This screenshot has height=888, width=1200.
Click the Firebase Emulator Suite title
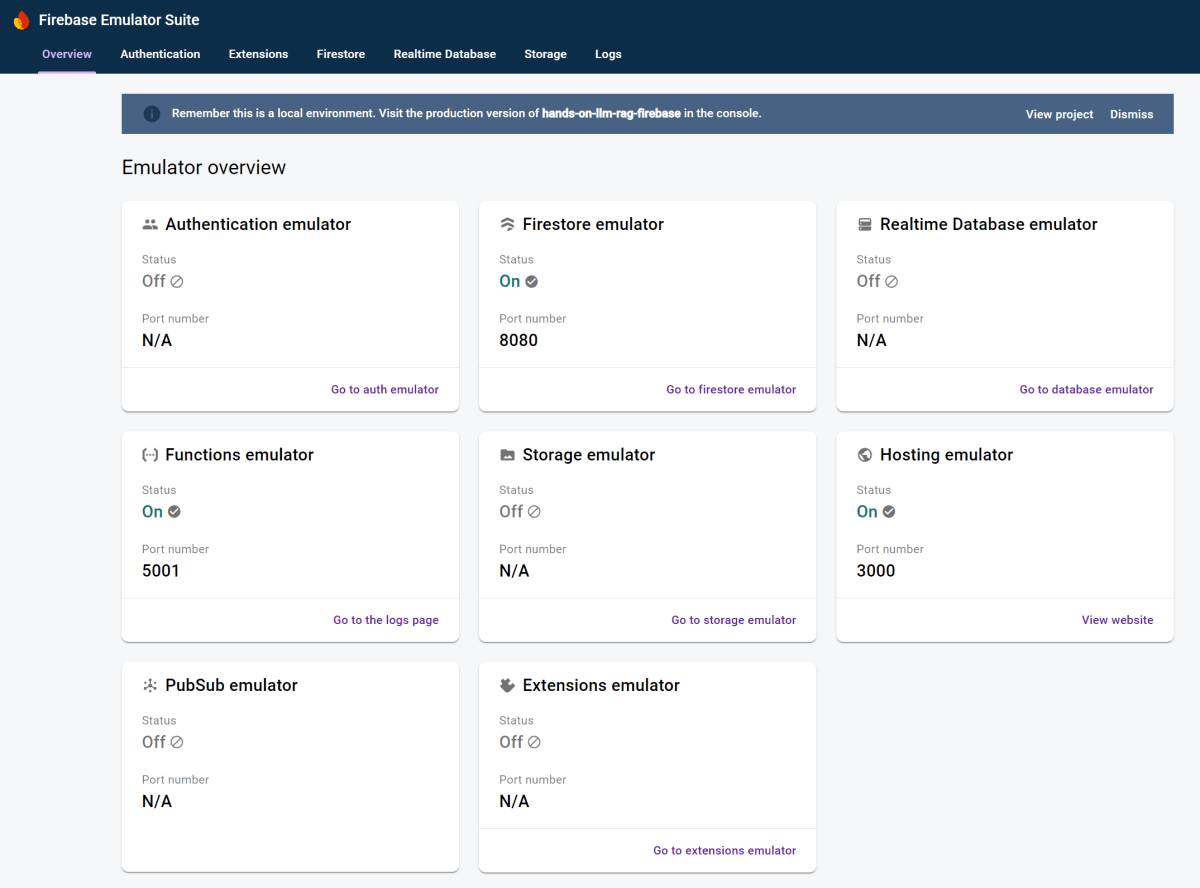(119, 20)
